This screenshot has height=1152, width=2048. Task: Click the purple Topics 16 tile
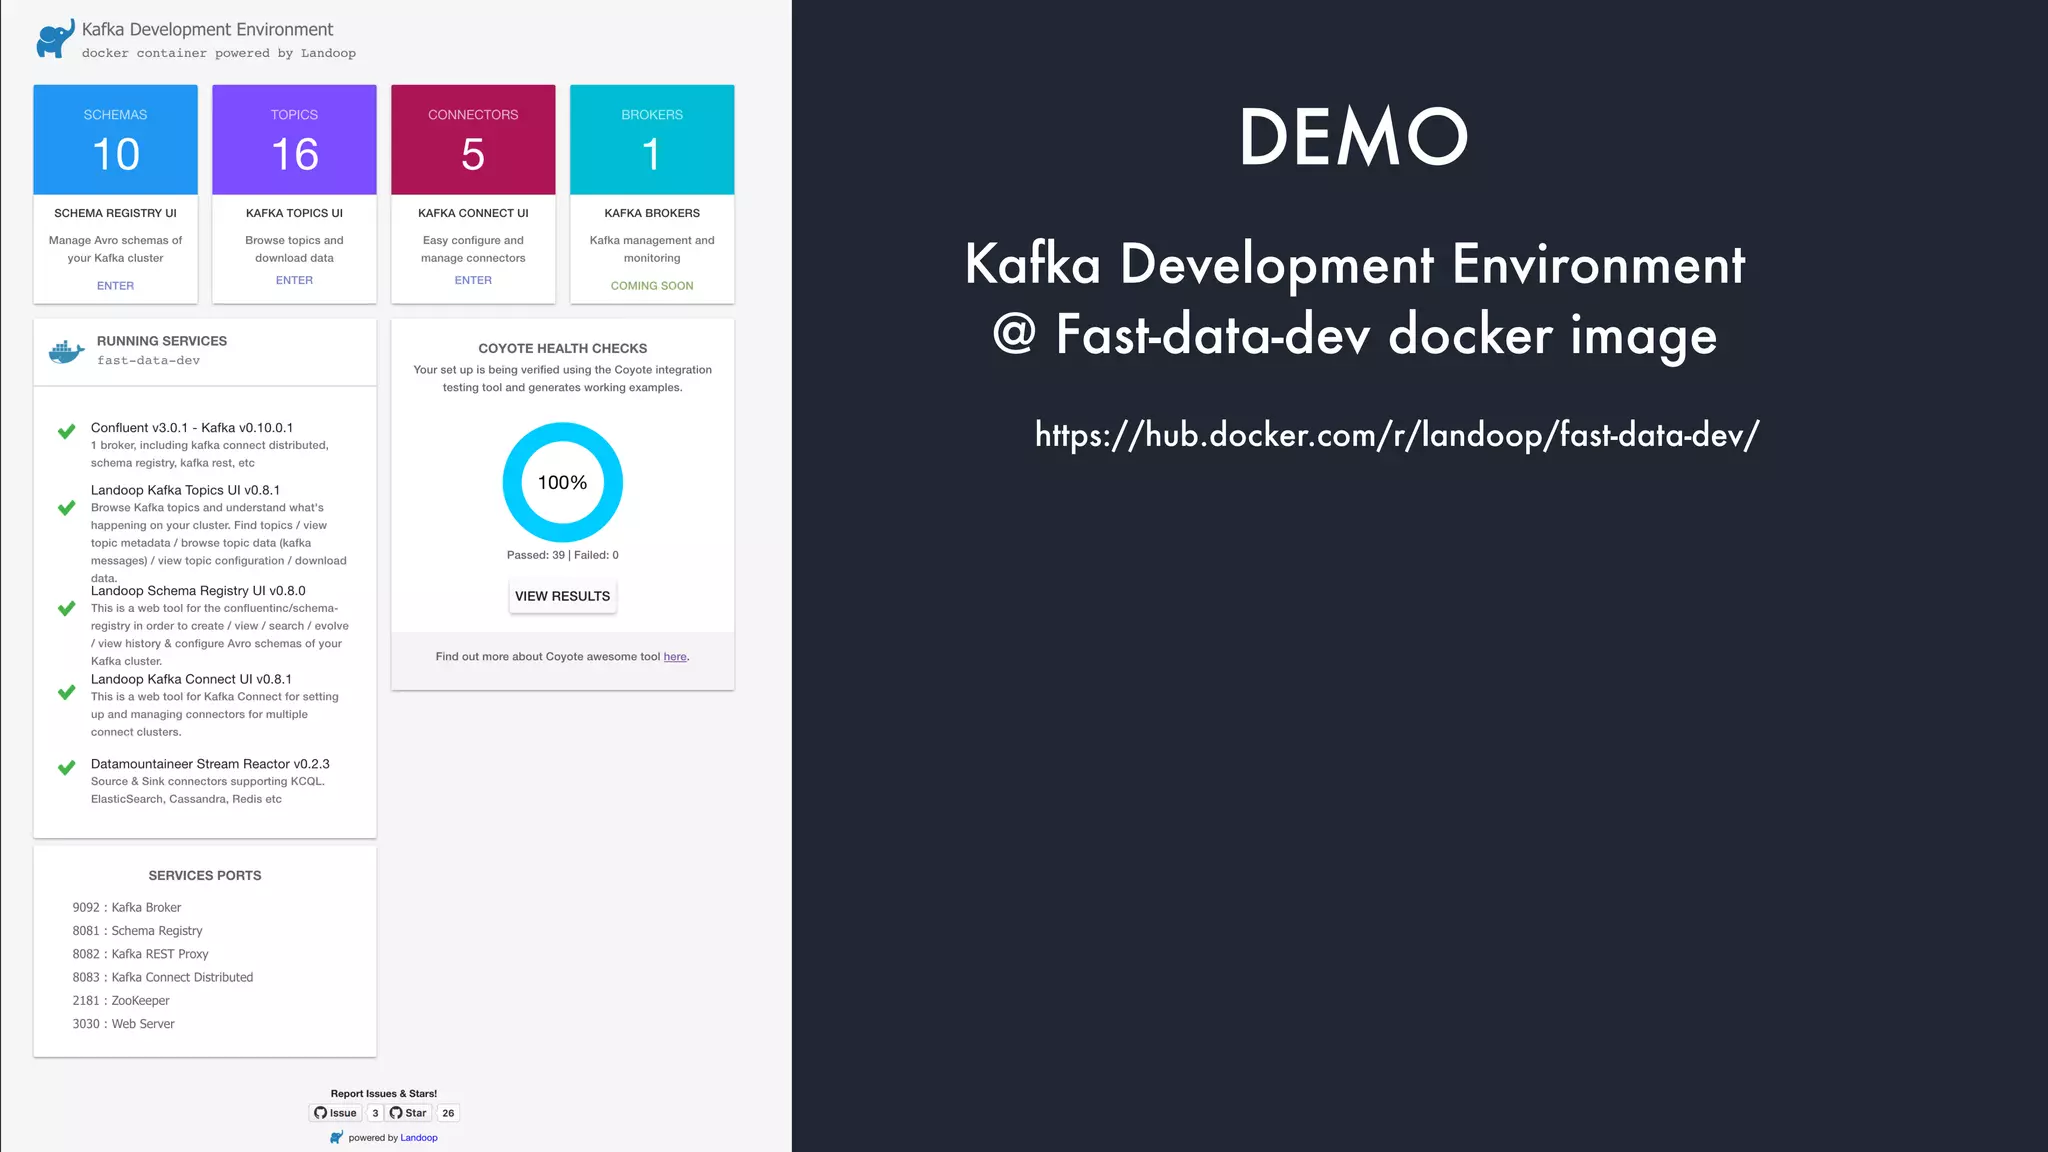click(294, 140)
